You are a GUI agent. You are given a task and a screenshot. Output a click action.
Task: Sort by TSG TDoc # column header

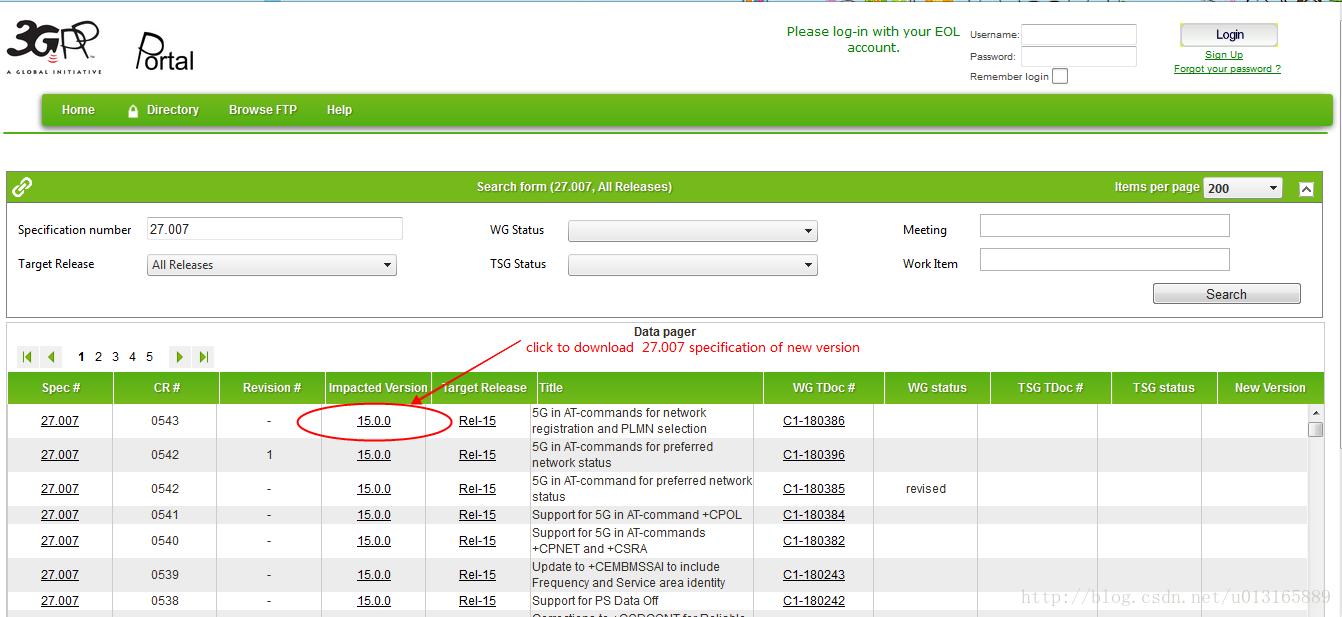(1050, 388)
